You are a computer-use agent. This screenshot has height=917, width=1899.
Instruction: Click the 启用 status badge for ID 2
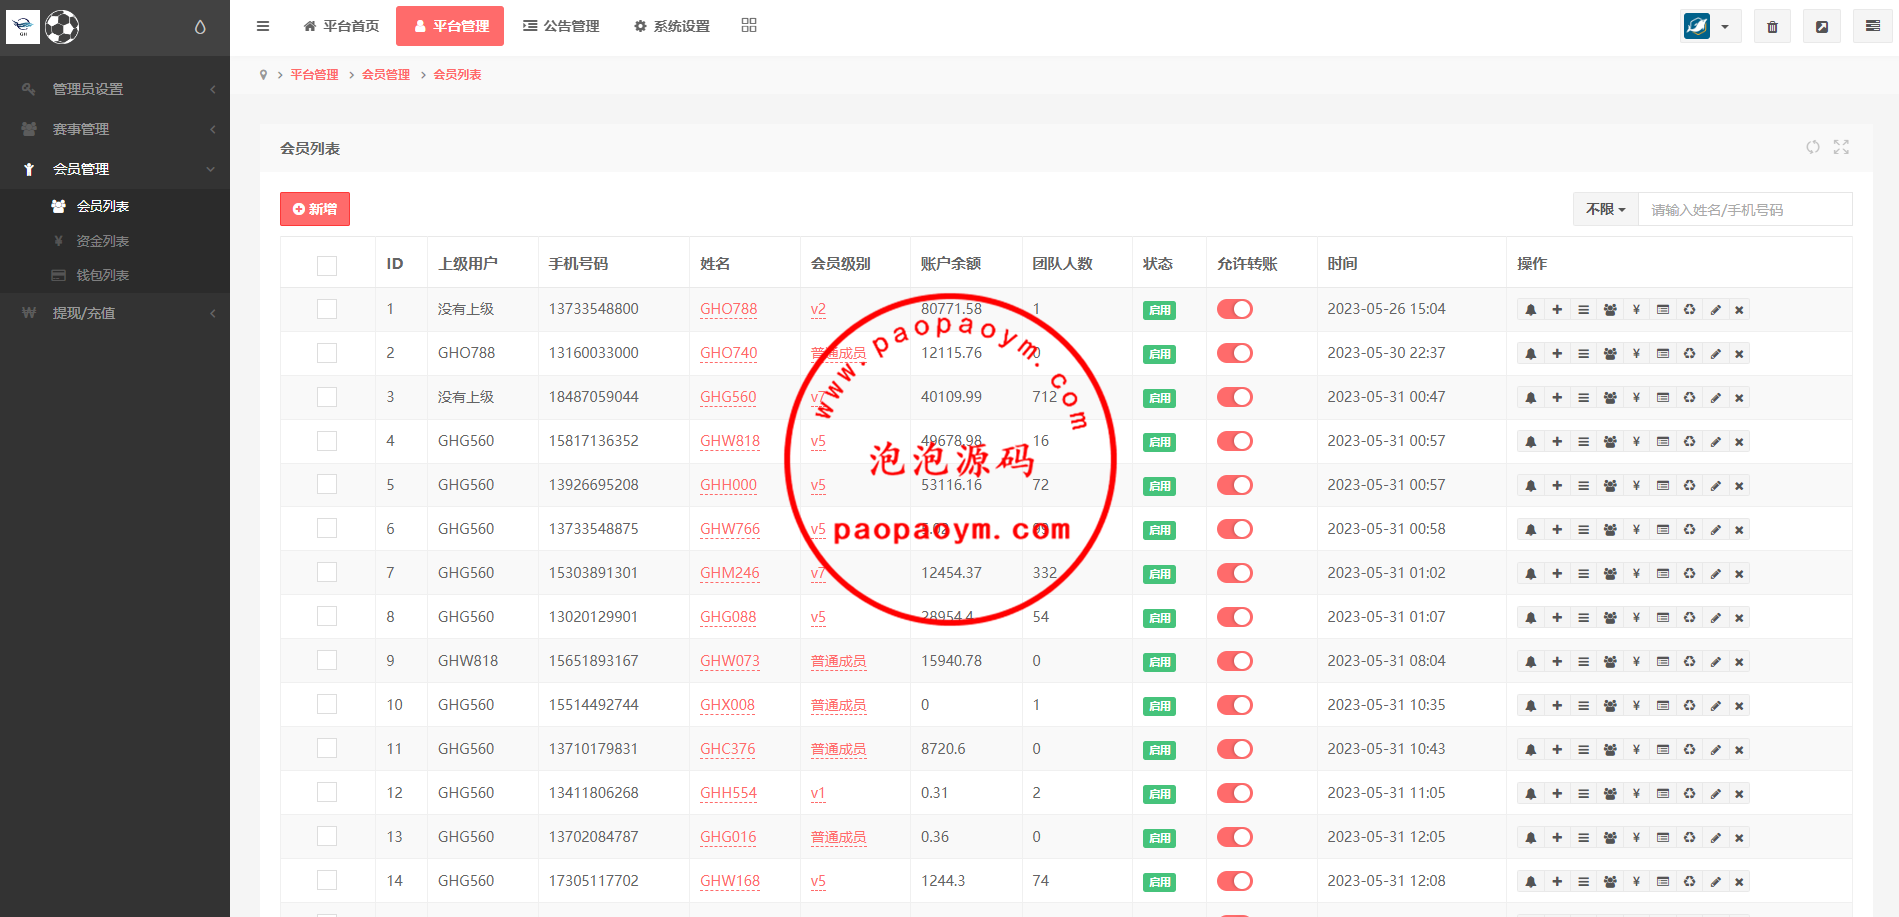pyautogui.click(x=1159, y=354)
